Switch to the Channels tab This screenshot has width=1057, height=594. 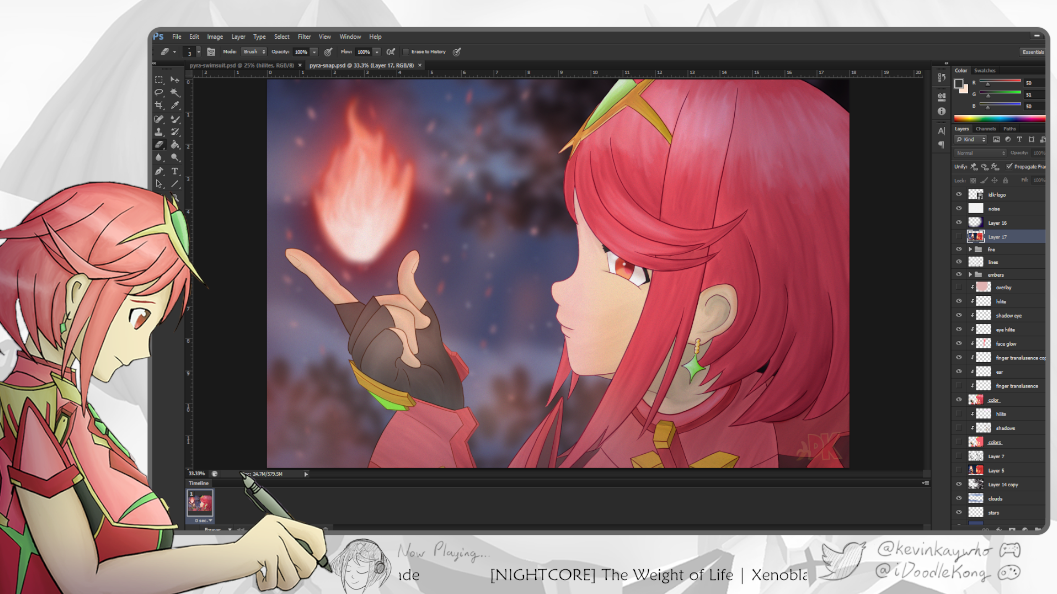click(985, 129)
